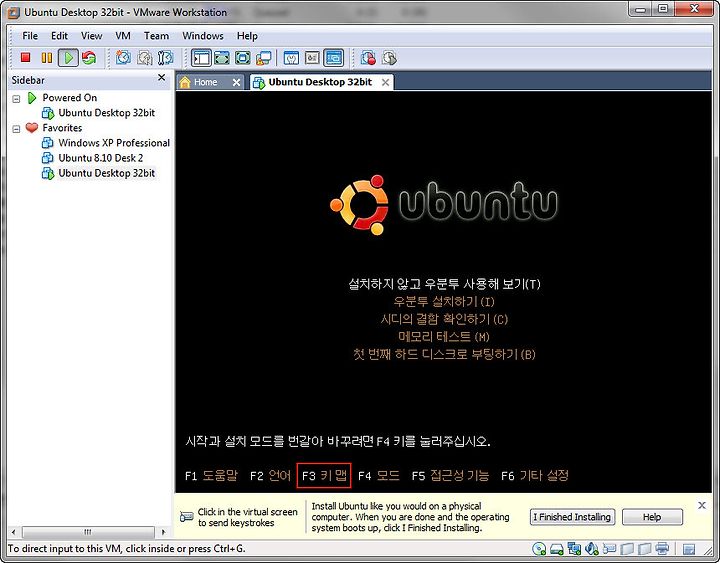Open the message log icon in status bar
Image resolution: width=720 pixels, height=563 pixels.
[x=689, y=549]
